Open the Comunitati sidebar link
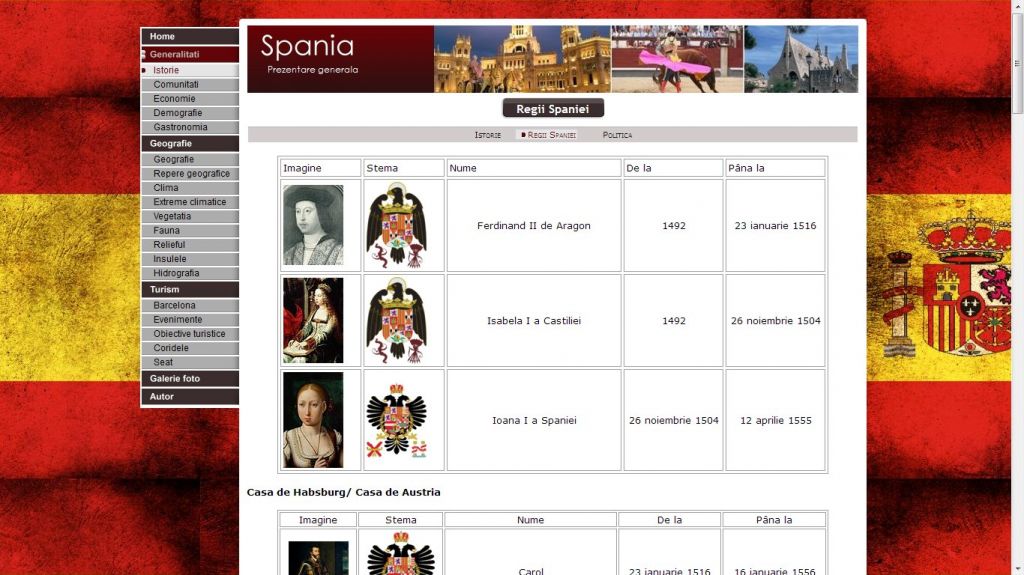The height and width of the screenshot is (575, 1024). point(189,84)
